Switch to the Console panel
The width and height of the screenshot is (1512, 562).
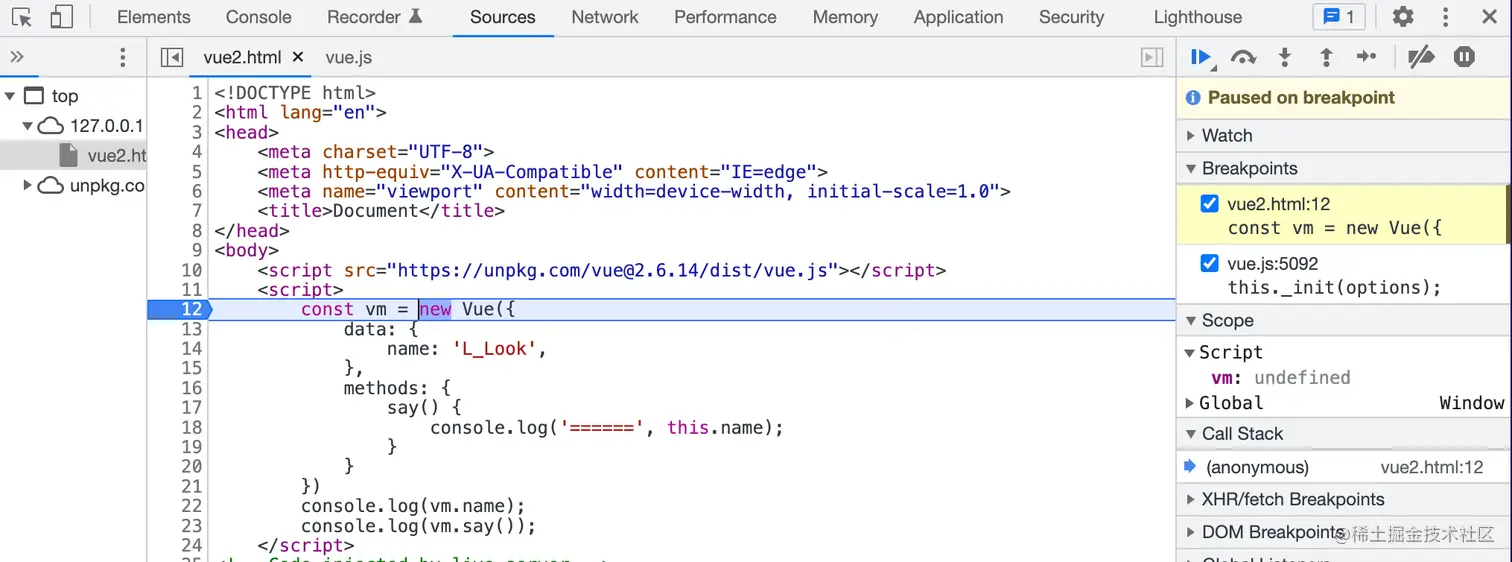pos(259,17)
